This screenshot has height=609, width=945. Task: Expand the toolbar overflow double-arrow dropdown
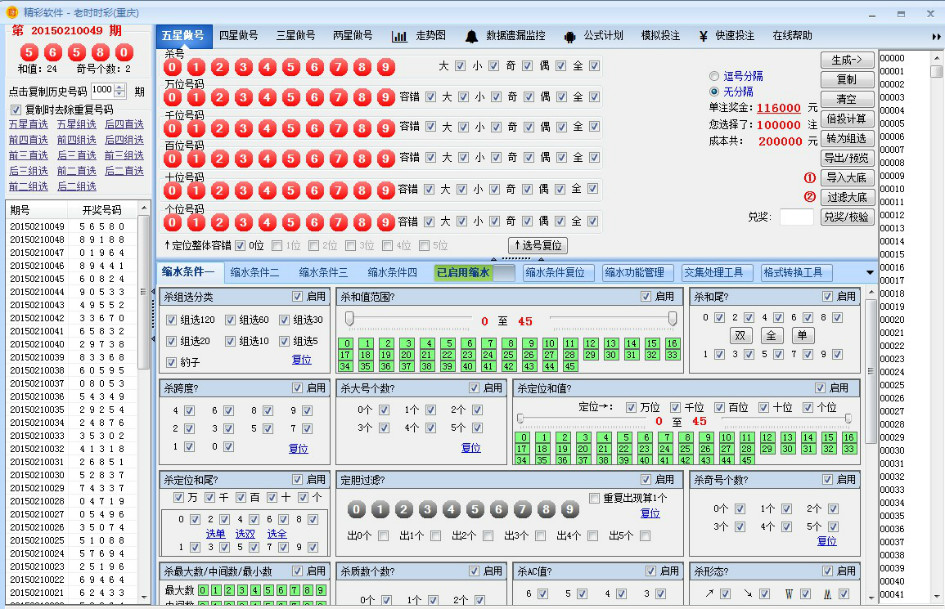click(937, 34)
